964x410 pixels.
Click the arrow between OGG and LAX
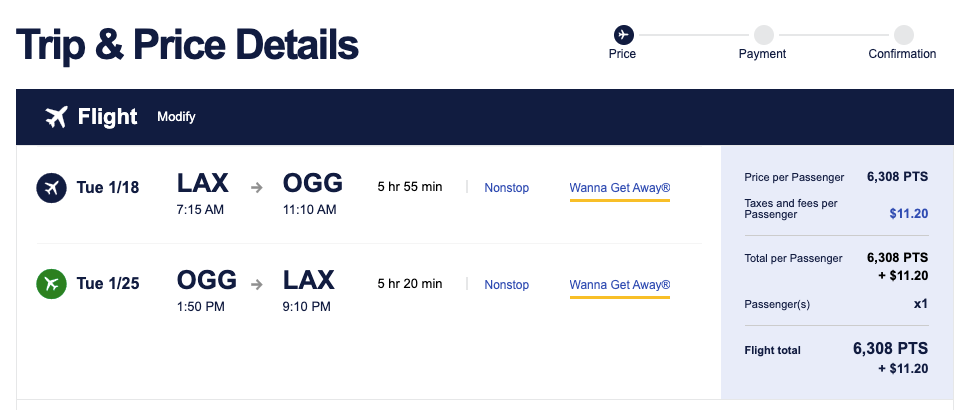(x=257, y=284)
